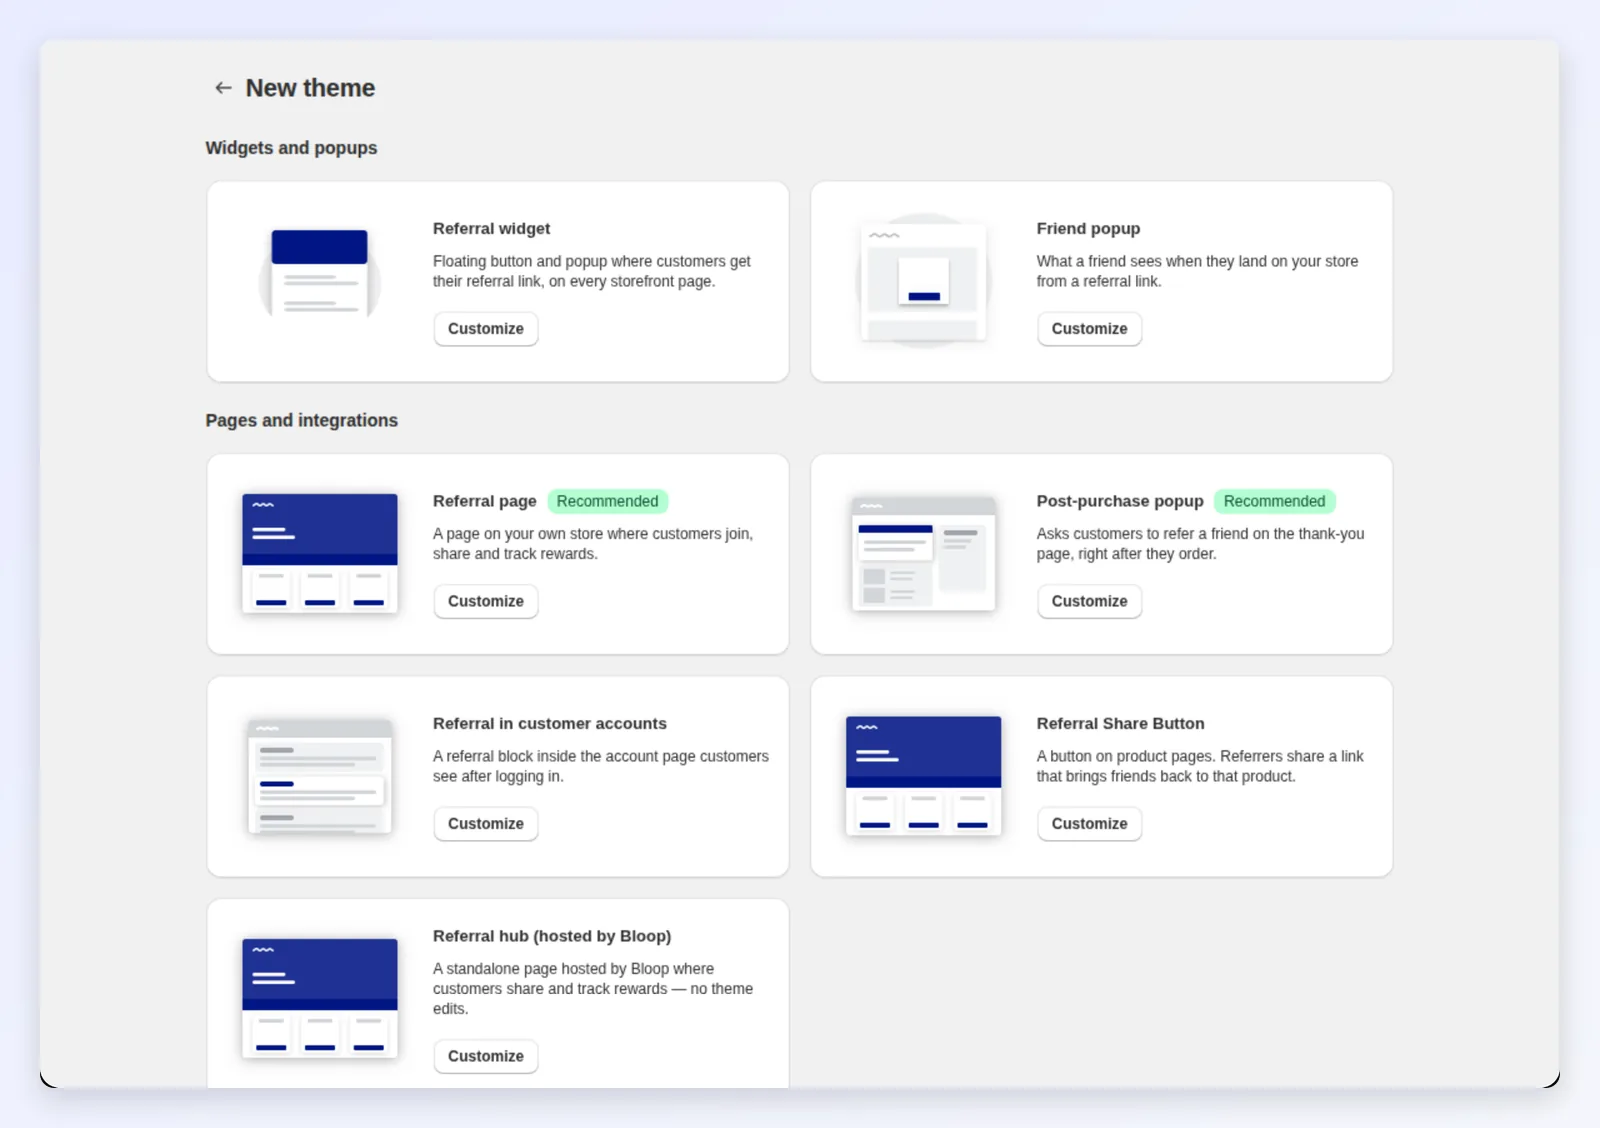Click the customer accounts preview thumbnail
Viewport: 1600px width, 1128px height.
click(x=320, y=776)
